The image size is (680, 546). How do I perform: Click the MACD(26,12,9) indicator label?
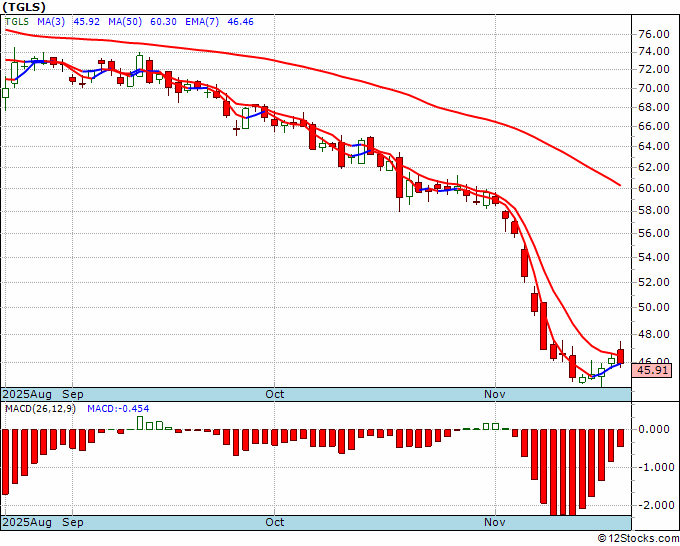[x=40, y=409]
